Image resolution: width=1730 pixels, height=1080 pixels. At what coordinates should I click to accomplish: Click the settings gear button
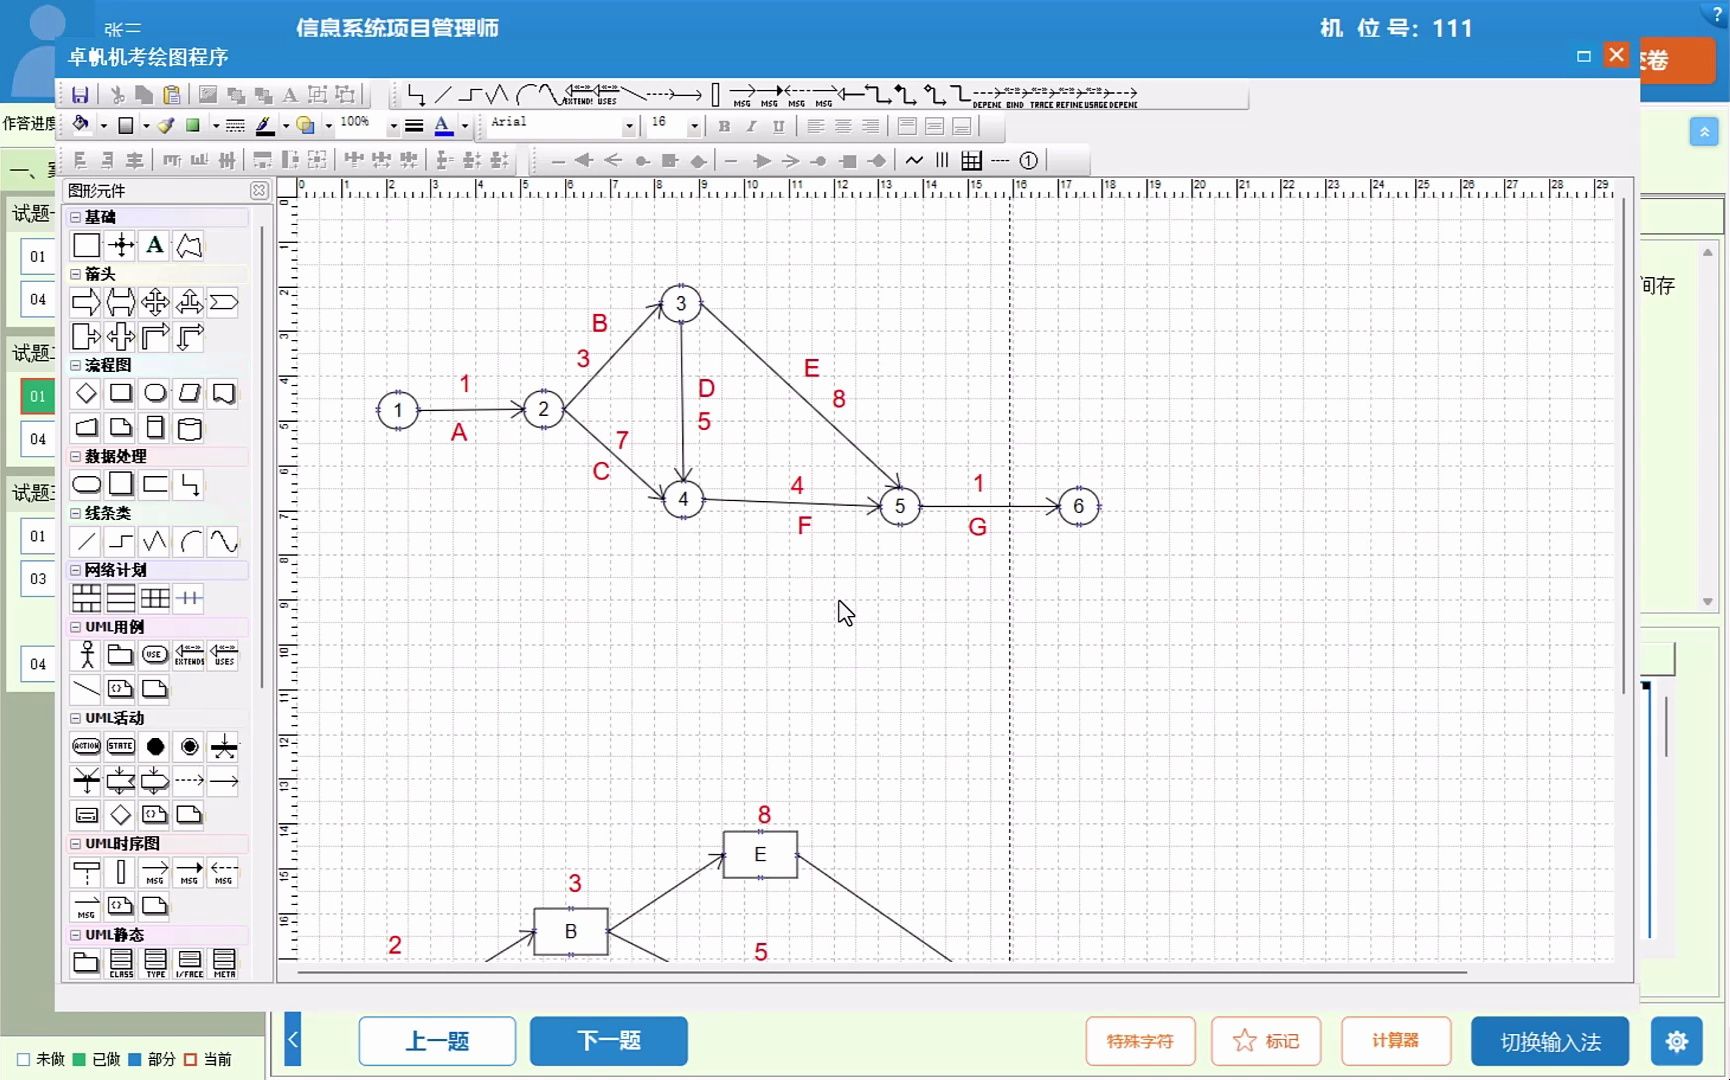[1677, 1041]
